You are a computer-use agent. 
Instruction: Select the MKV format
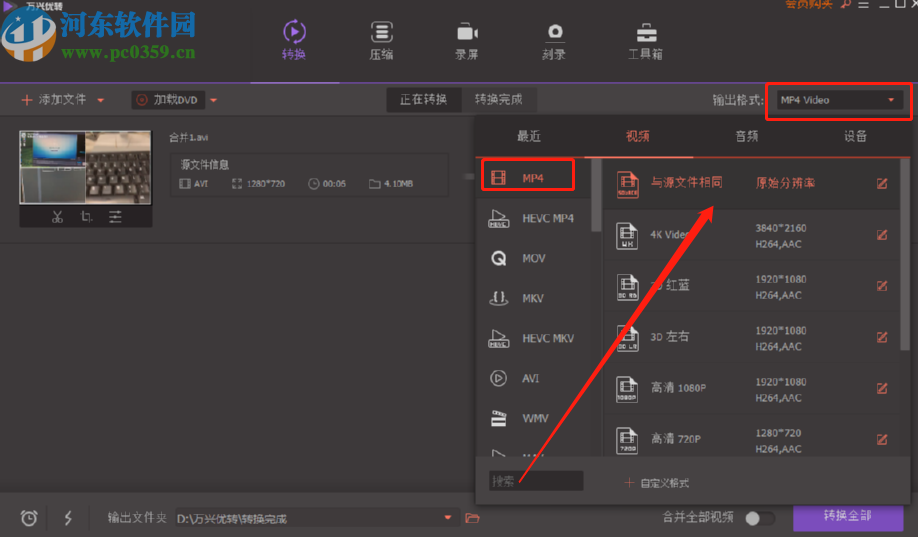pos(533,298)
